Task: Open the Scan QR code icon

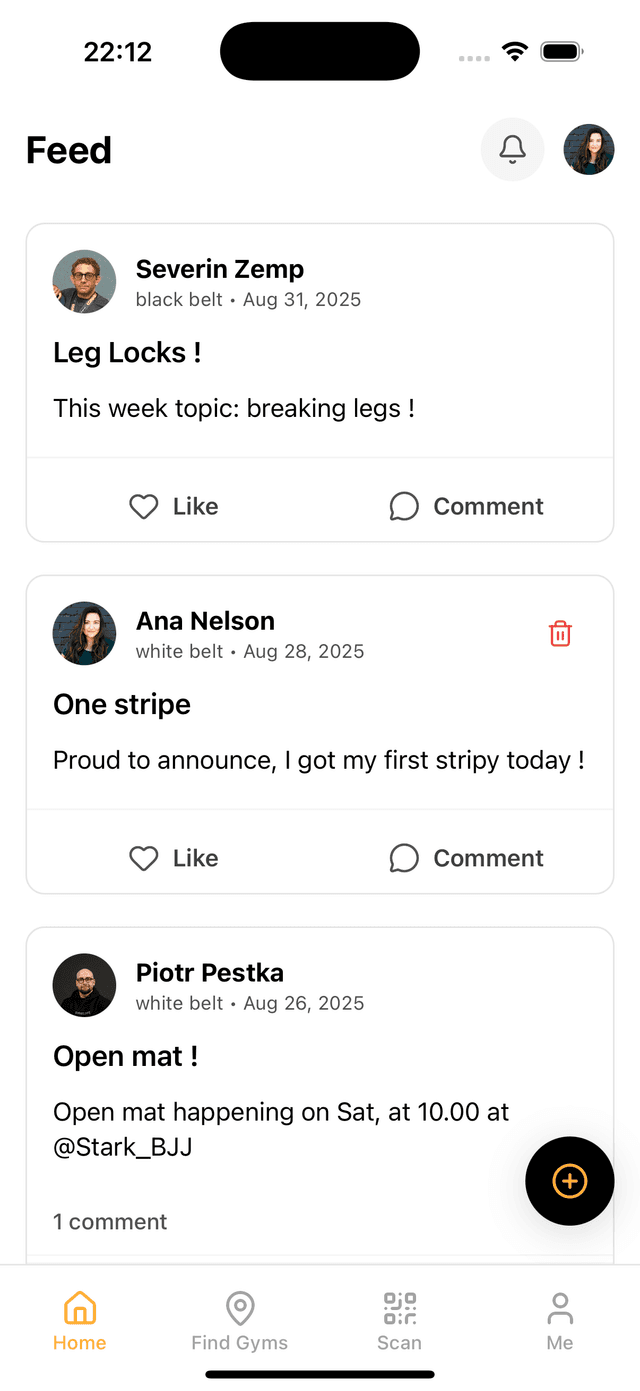Action: click(x=399, y=1309)
